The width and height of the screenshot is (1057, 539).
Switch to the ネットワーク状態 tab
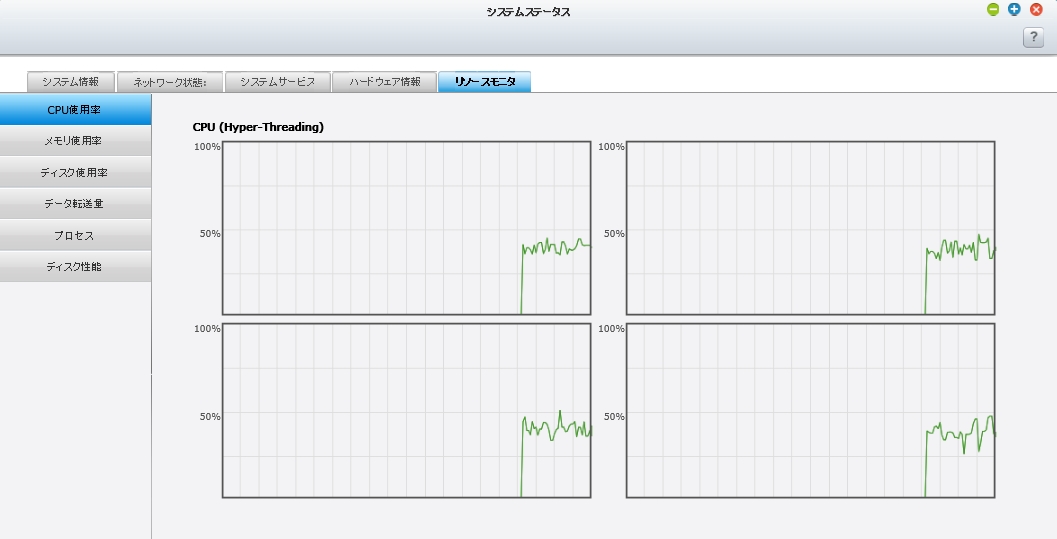[170, 82]
